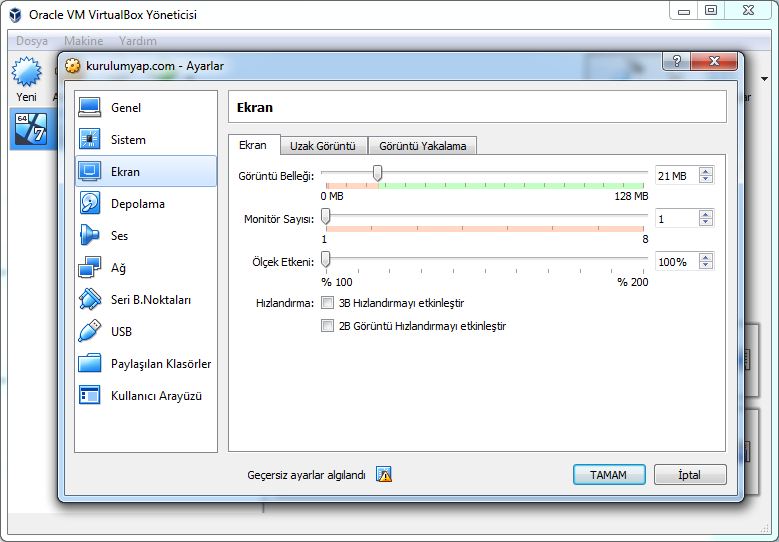Select Kullanıcı Arayüzü in the settings list

click(146, 395)
